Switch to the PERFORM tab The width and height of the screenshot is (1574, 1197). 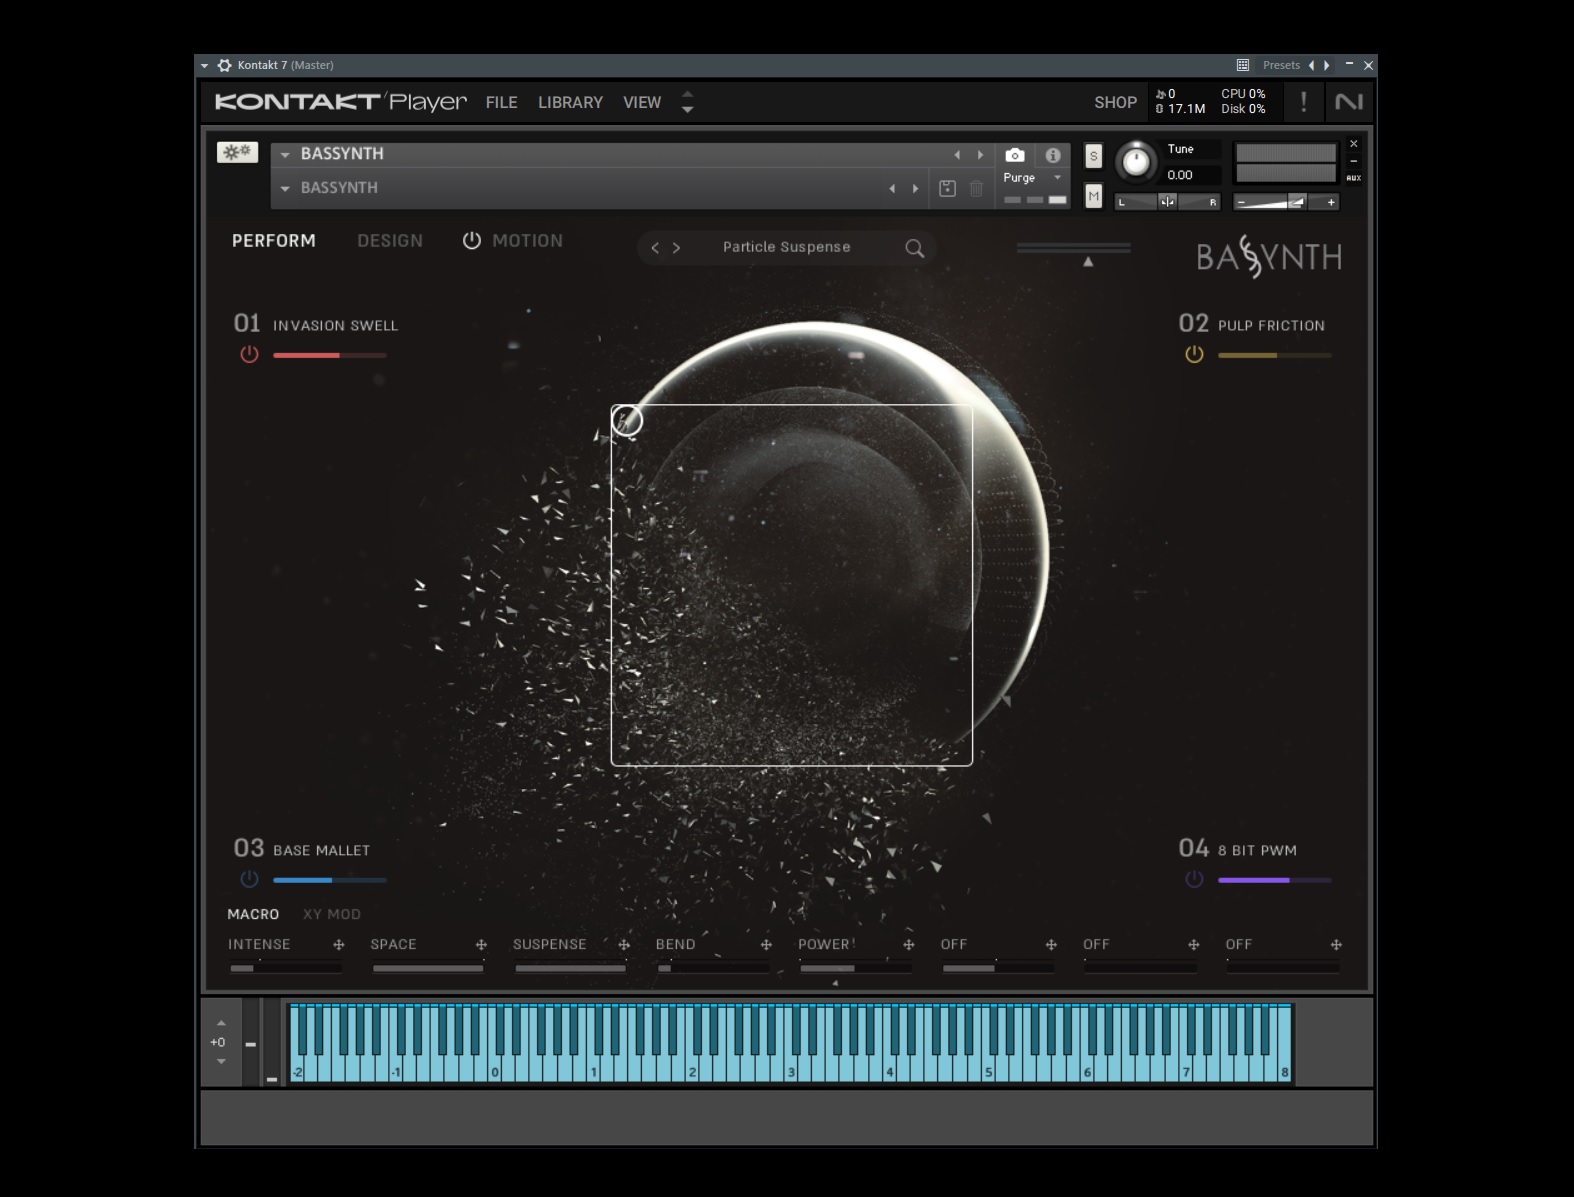click(x=274, y=241)
